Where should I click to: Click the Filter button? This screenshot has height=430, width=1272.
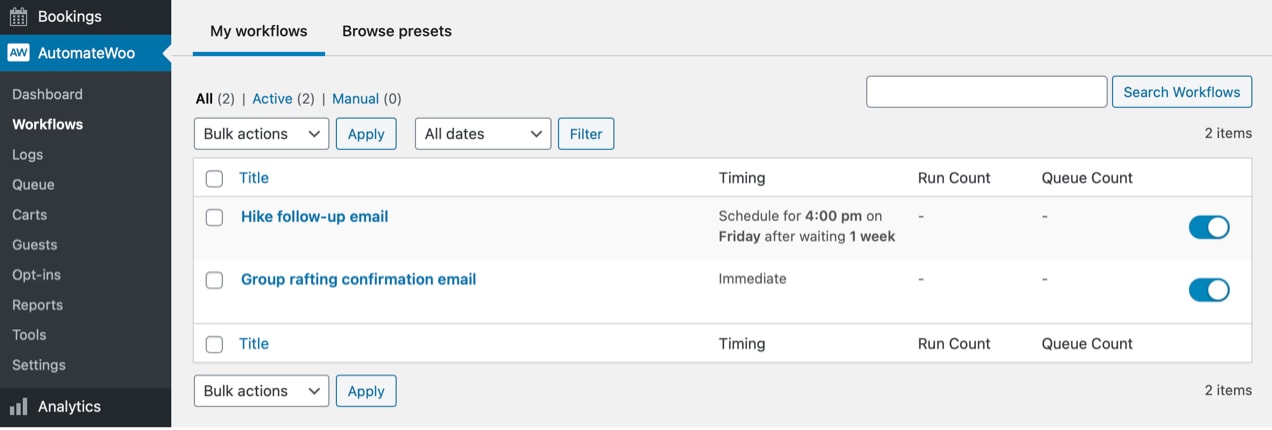(x=586, y=134)
